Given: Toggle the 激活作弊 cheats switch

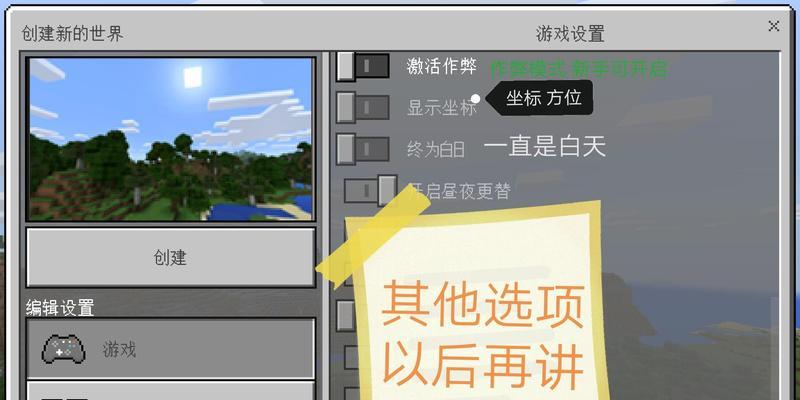Looking at the screenshot, I should coord(362,66).
